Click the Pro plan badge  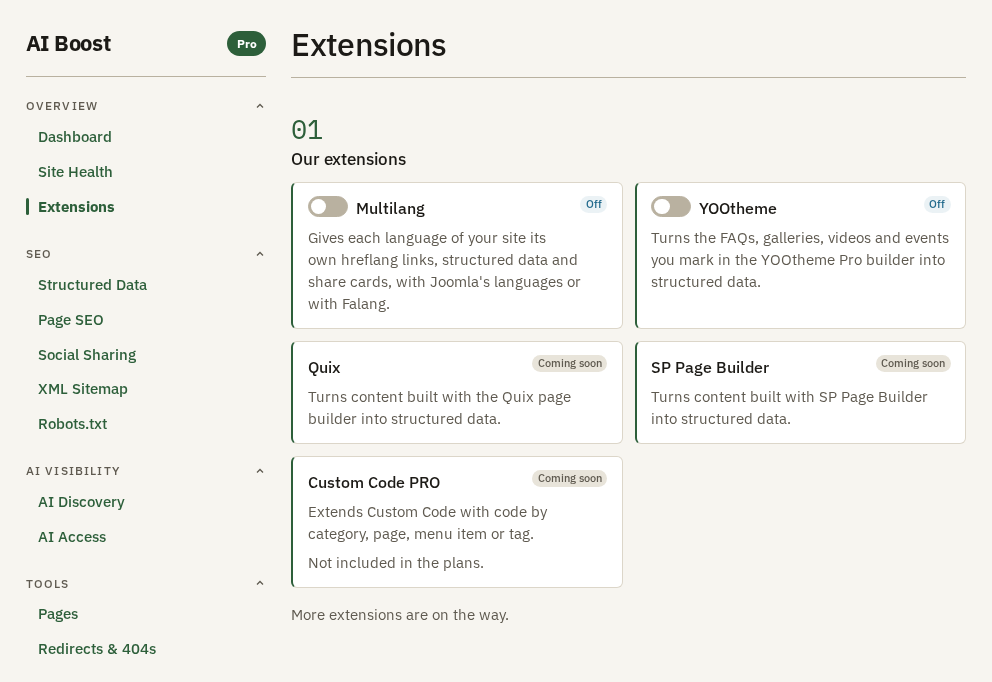click(x=247, y=44)
